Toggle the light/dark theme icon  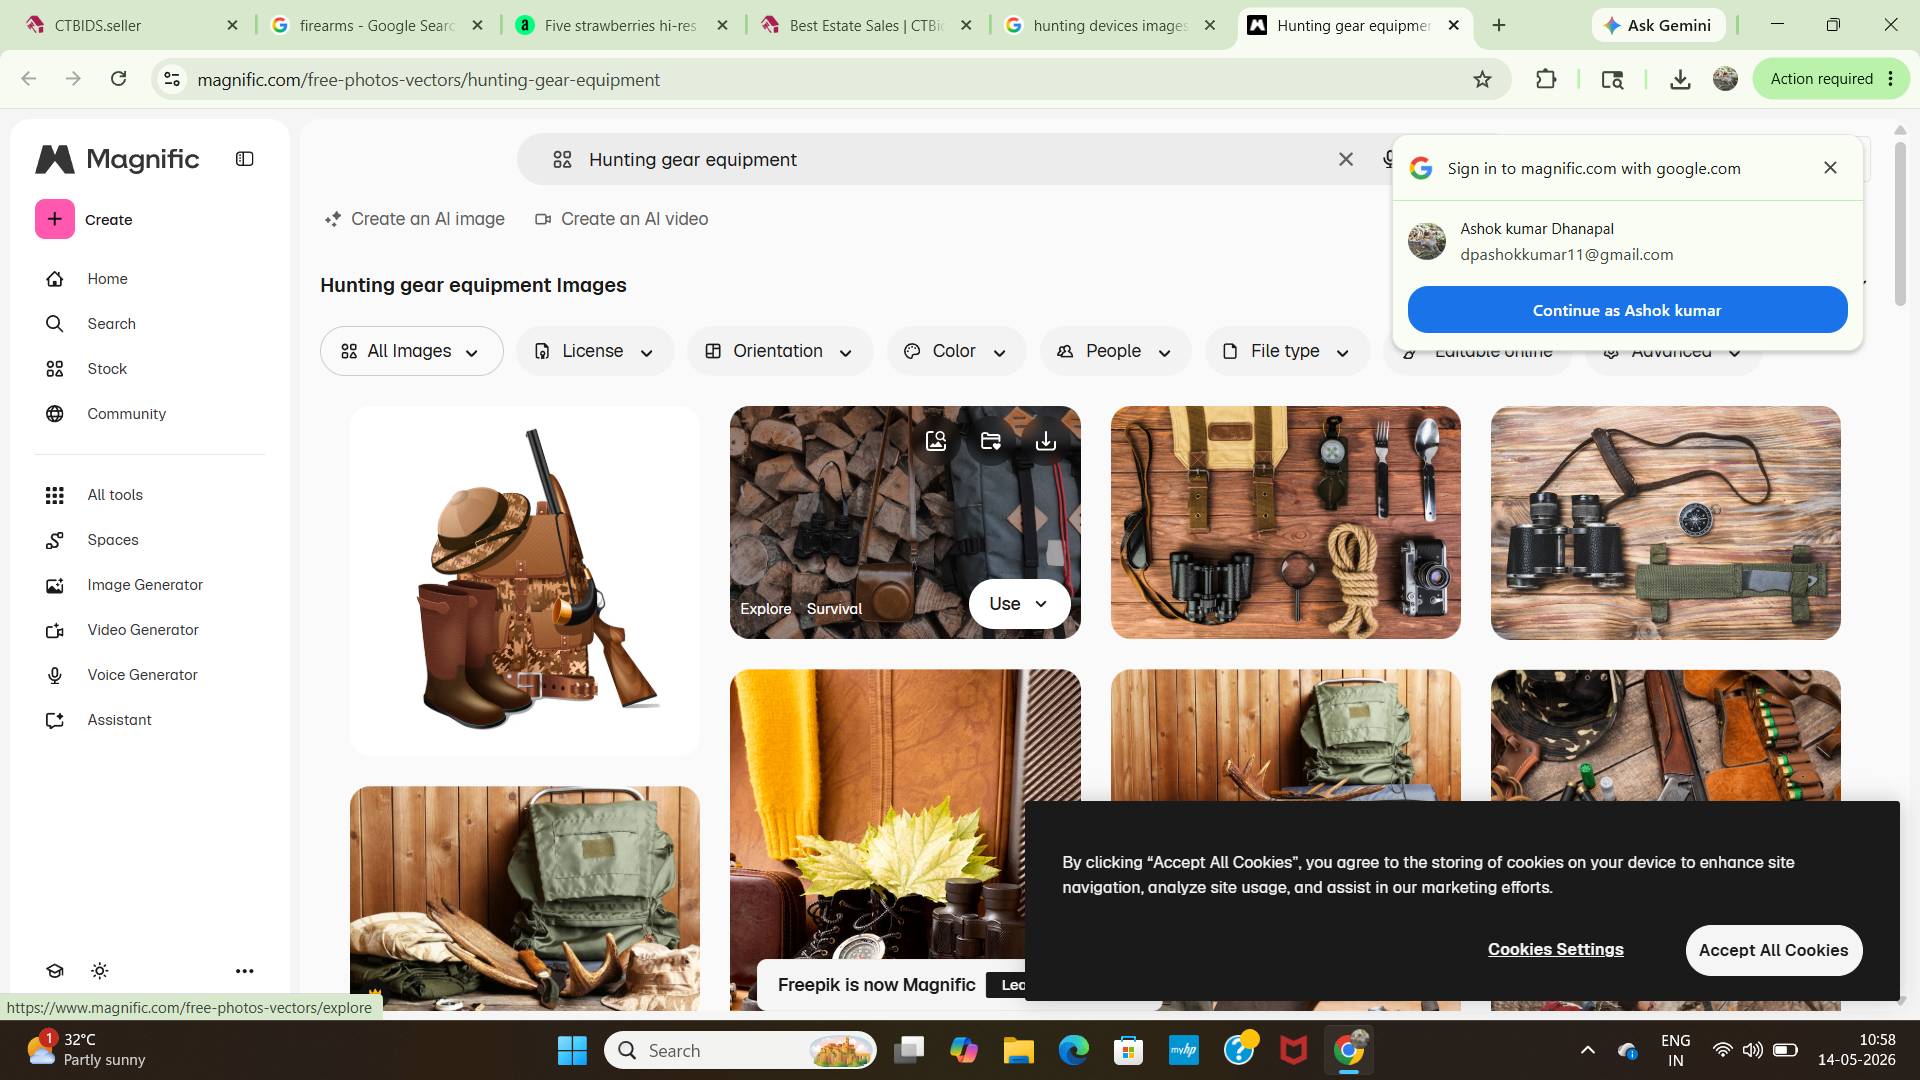click(100, 971)
